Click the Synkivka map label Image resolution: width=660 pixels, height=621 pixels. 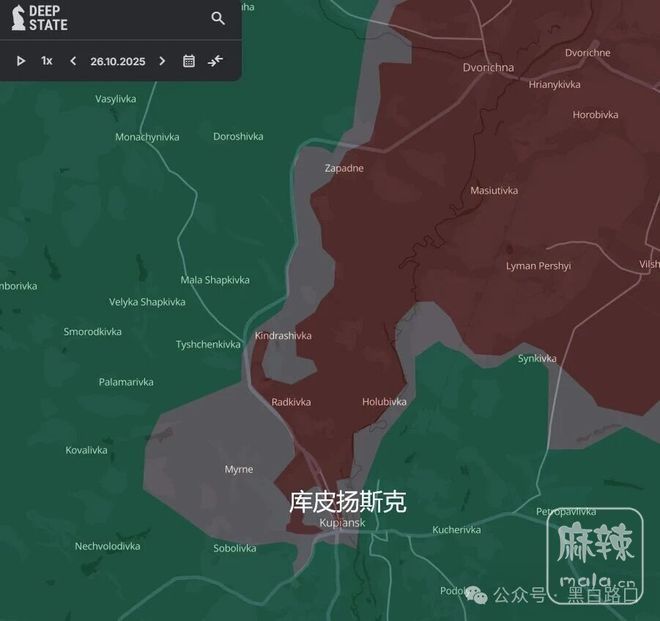click(x=537, y=358)
